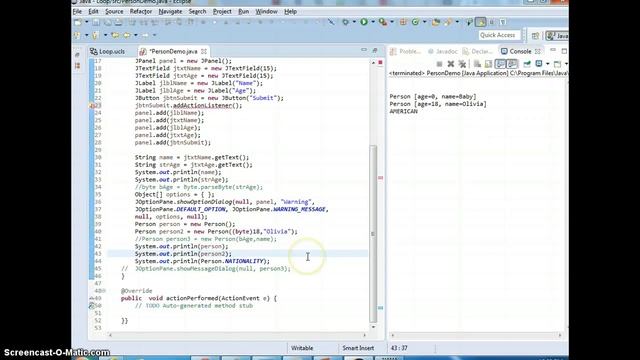640x360 pixels.
Task: Click the red error marker in overview ruler top
Action: (x=380, y=63)
